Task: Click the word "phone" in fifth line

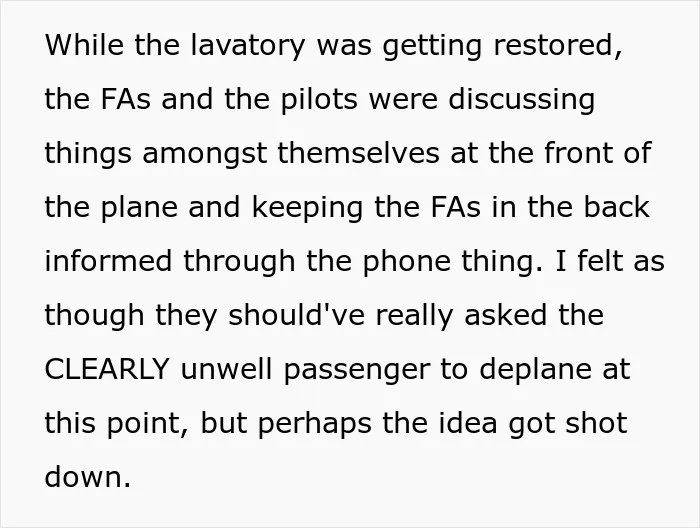Action: [x=406, y=262]
